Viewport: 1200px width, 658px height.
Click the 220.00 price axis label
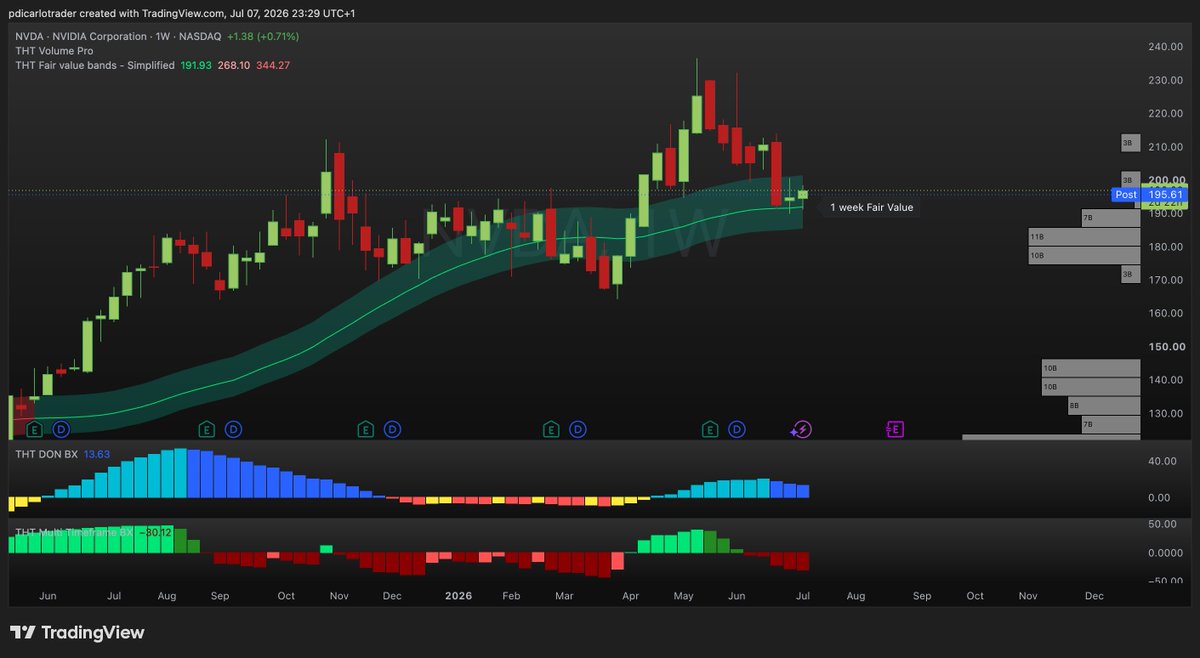pyautogui.click(x=1165, y=113)
